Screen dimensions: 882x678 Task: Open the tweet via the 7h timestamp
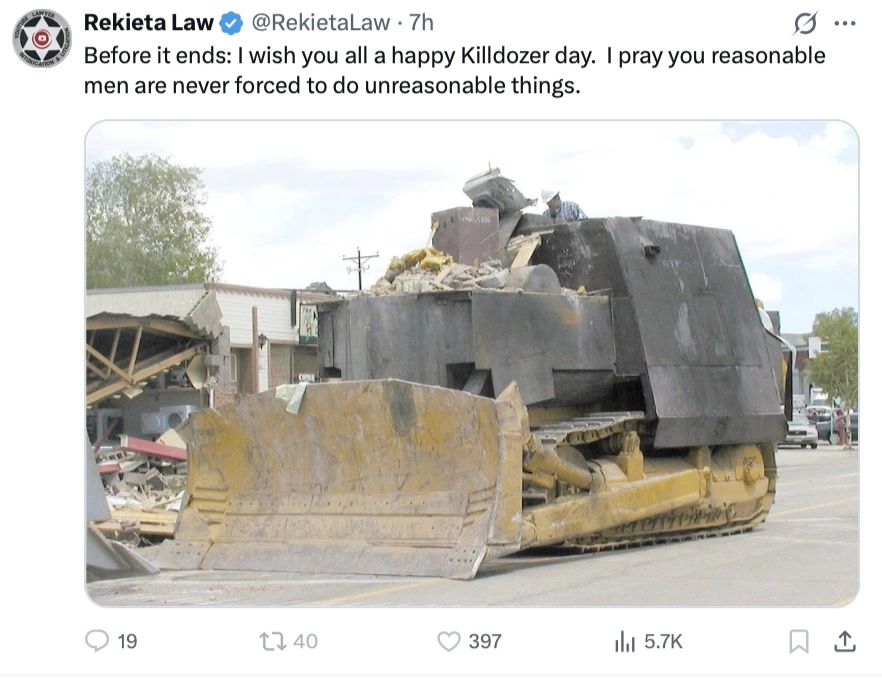[x=421, y=23]
